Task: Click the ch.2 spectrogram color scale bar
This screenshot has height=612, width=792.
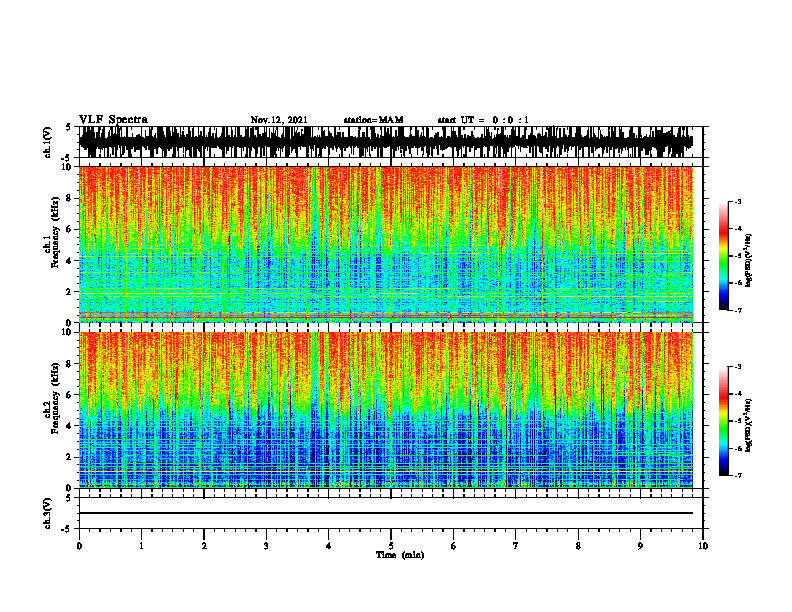Action: (724, 421)
